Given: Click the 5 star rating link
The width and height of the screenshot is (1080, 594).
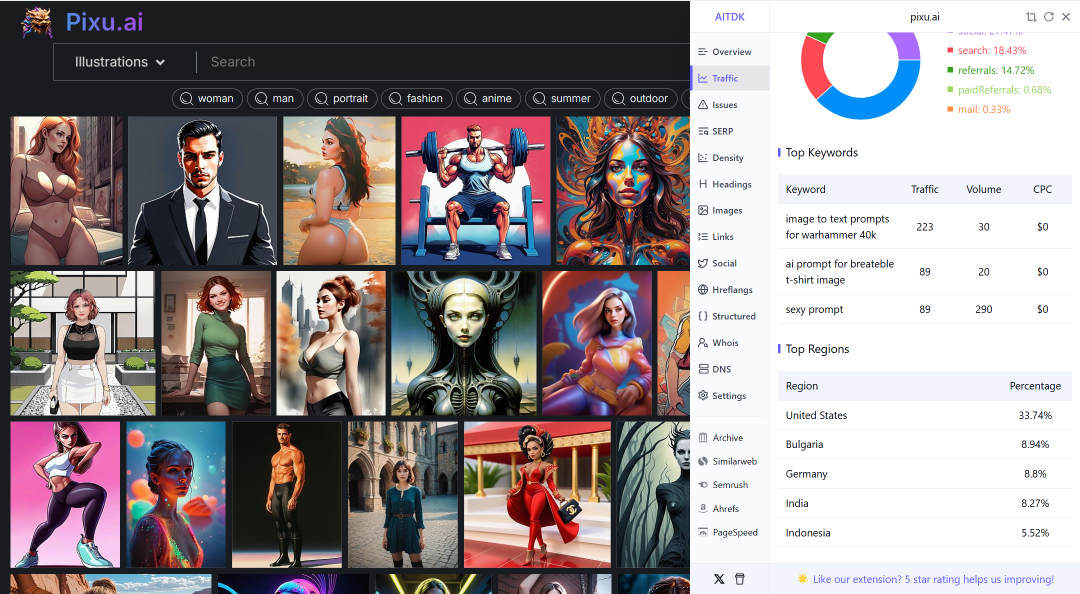Looking at the screenshot, I should tap(933, 580).
